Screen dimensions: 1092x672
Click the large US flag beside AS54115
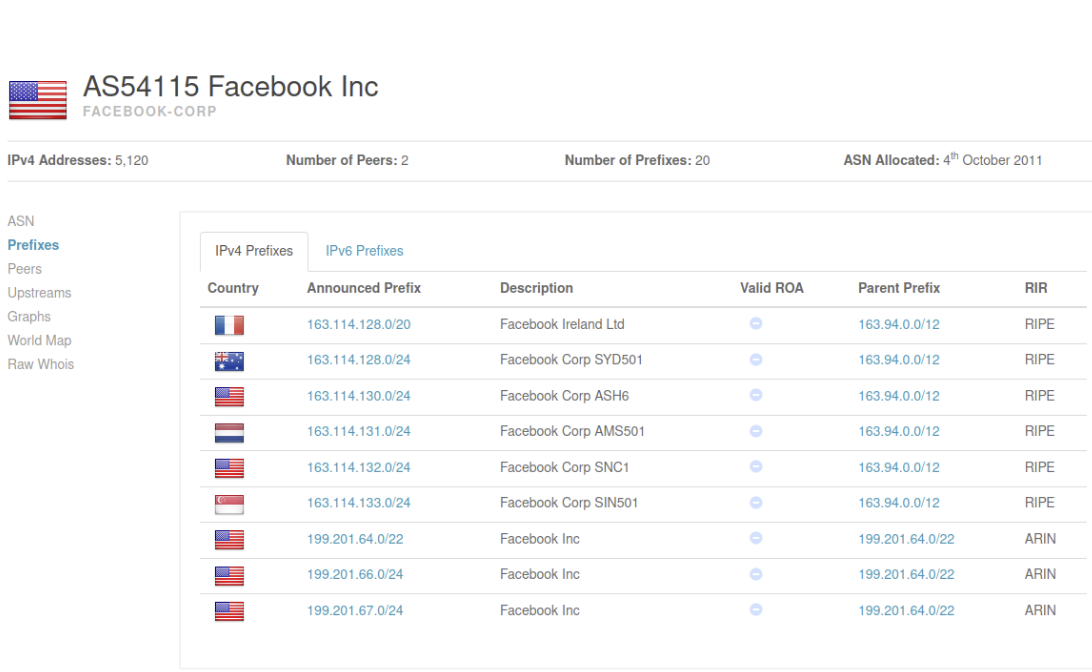(x=38, y=100)
